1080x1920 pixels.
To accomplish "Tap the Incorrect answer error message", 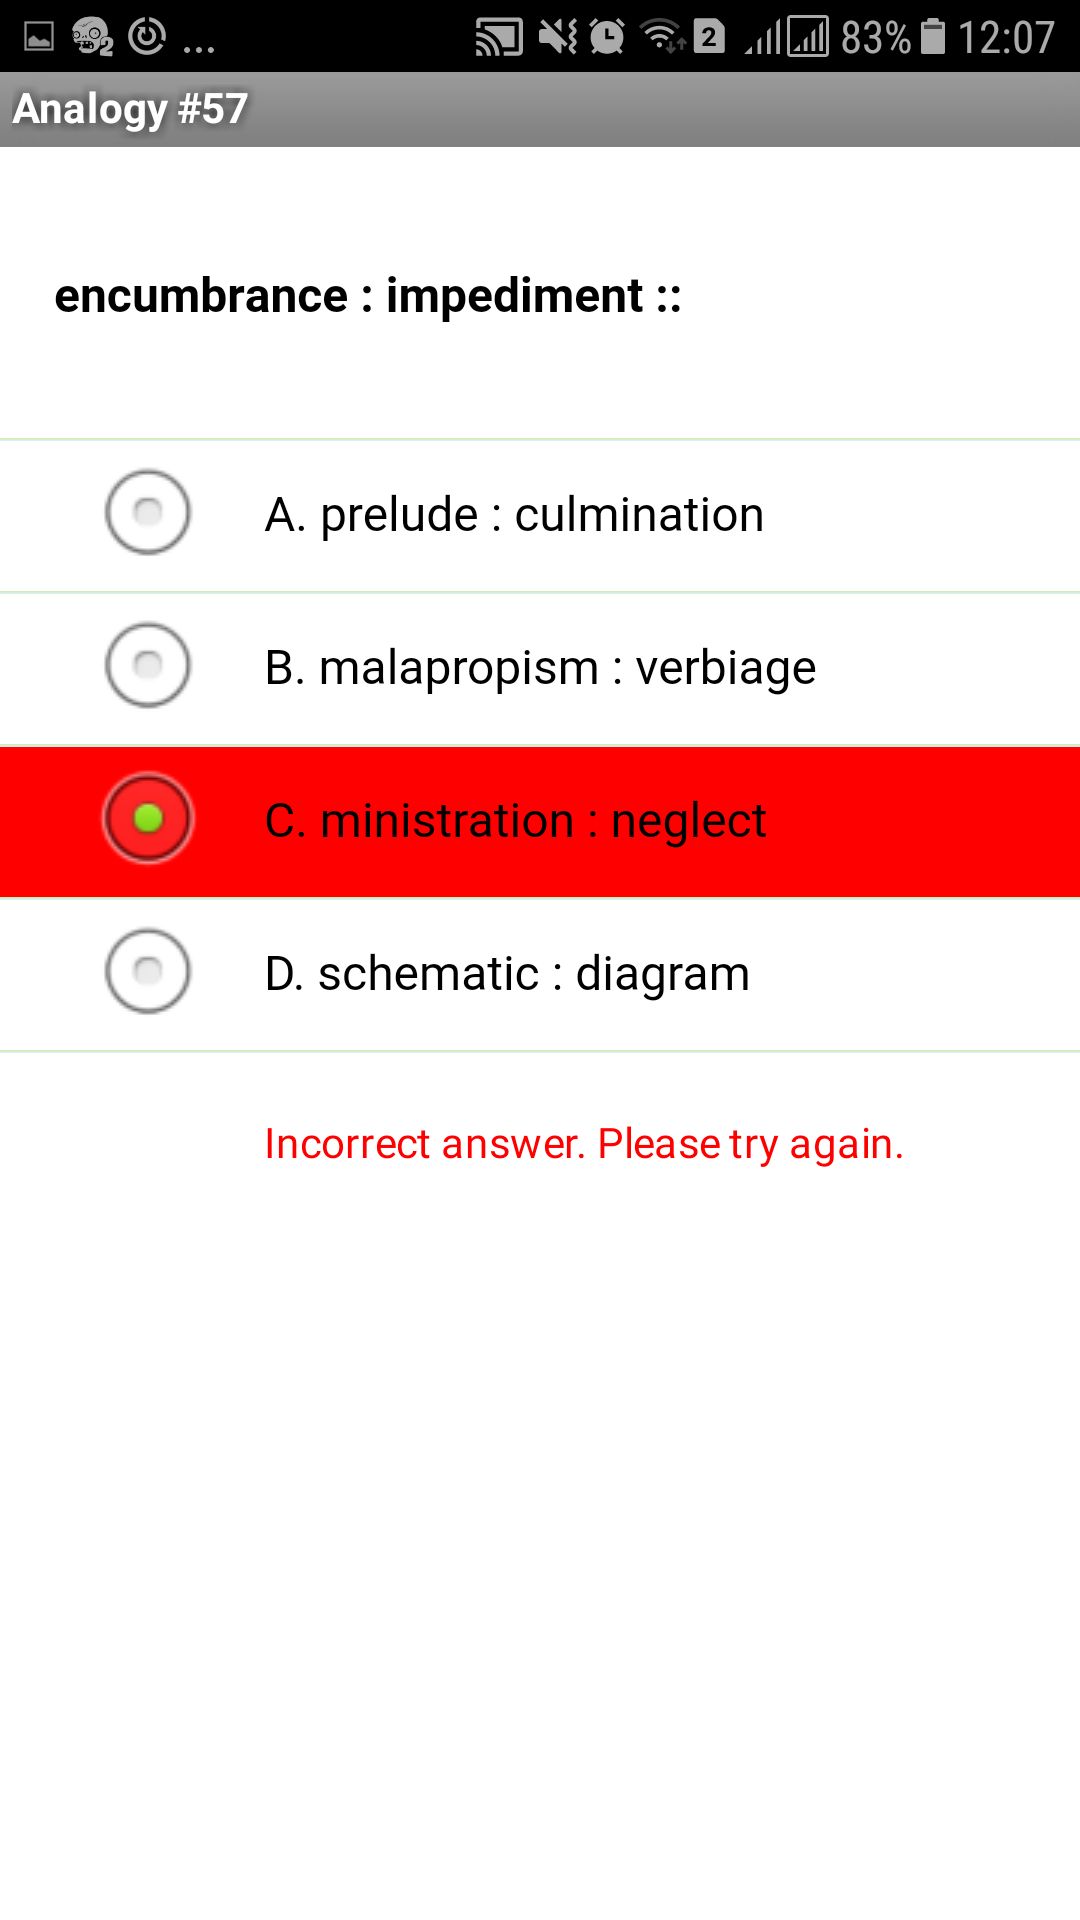I will [x=585, y=1143].
